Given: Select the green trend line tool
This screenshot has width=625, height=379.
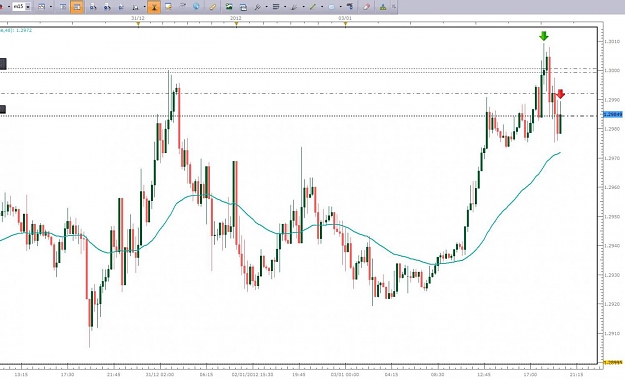Looking at the screenshot, I should [313, 7].
